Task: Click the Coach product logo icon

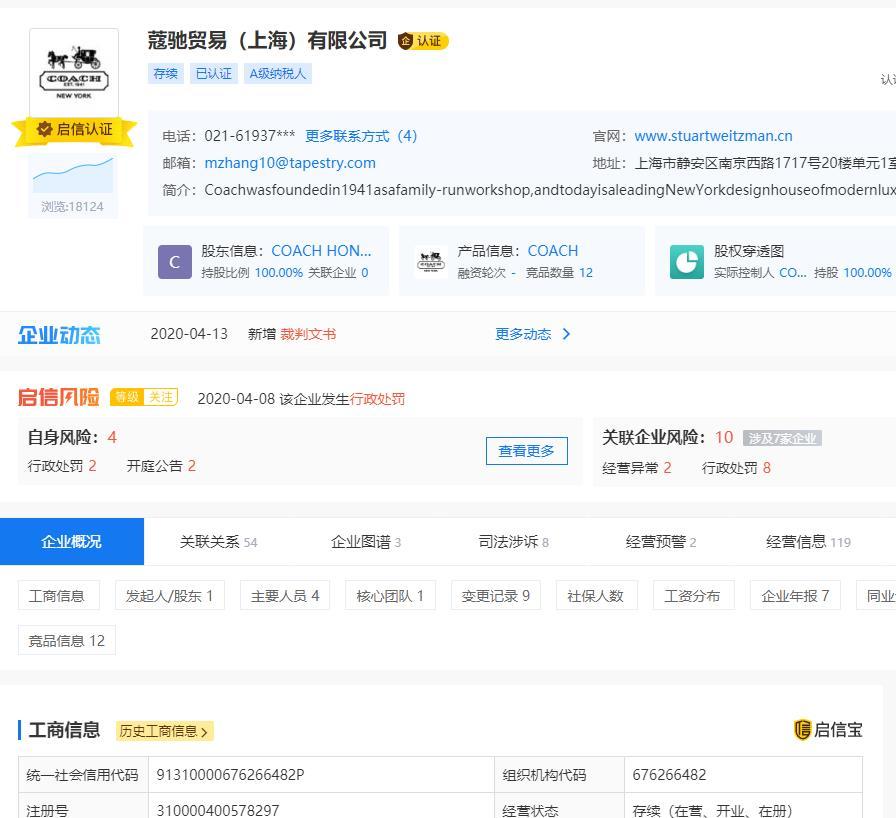Action: (430, 262)
